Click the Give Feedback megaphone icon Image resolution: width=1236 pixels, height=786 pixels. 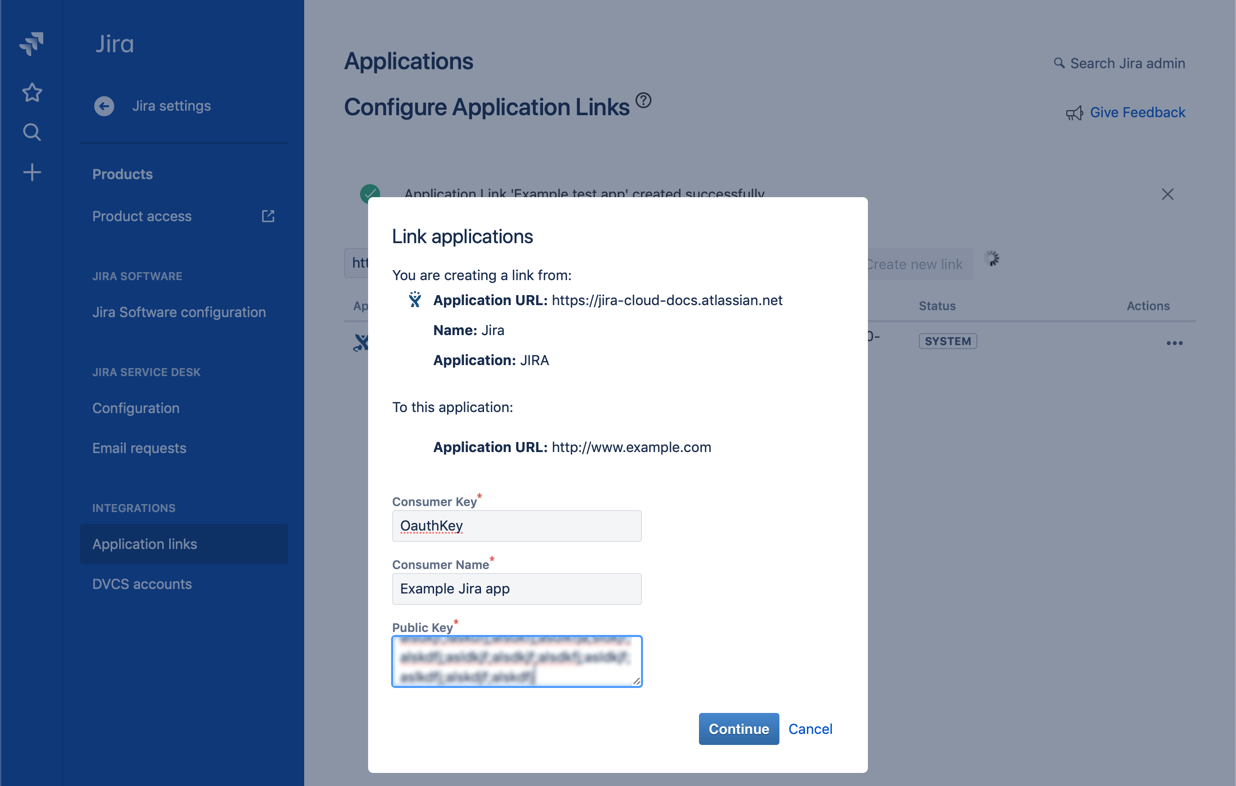click(x=1075, y=112)
